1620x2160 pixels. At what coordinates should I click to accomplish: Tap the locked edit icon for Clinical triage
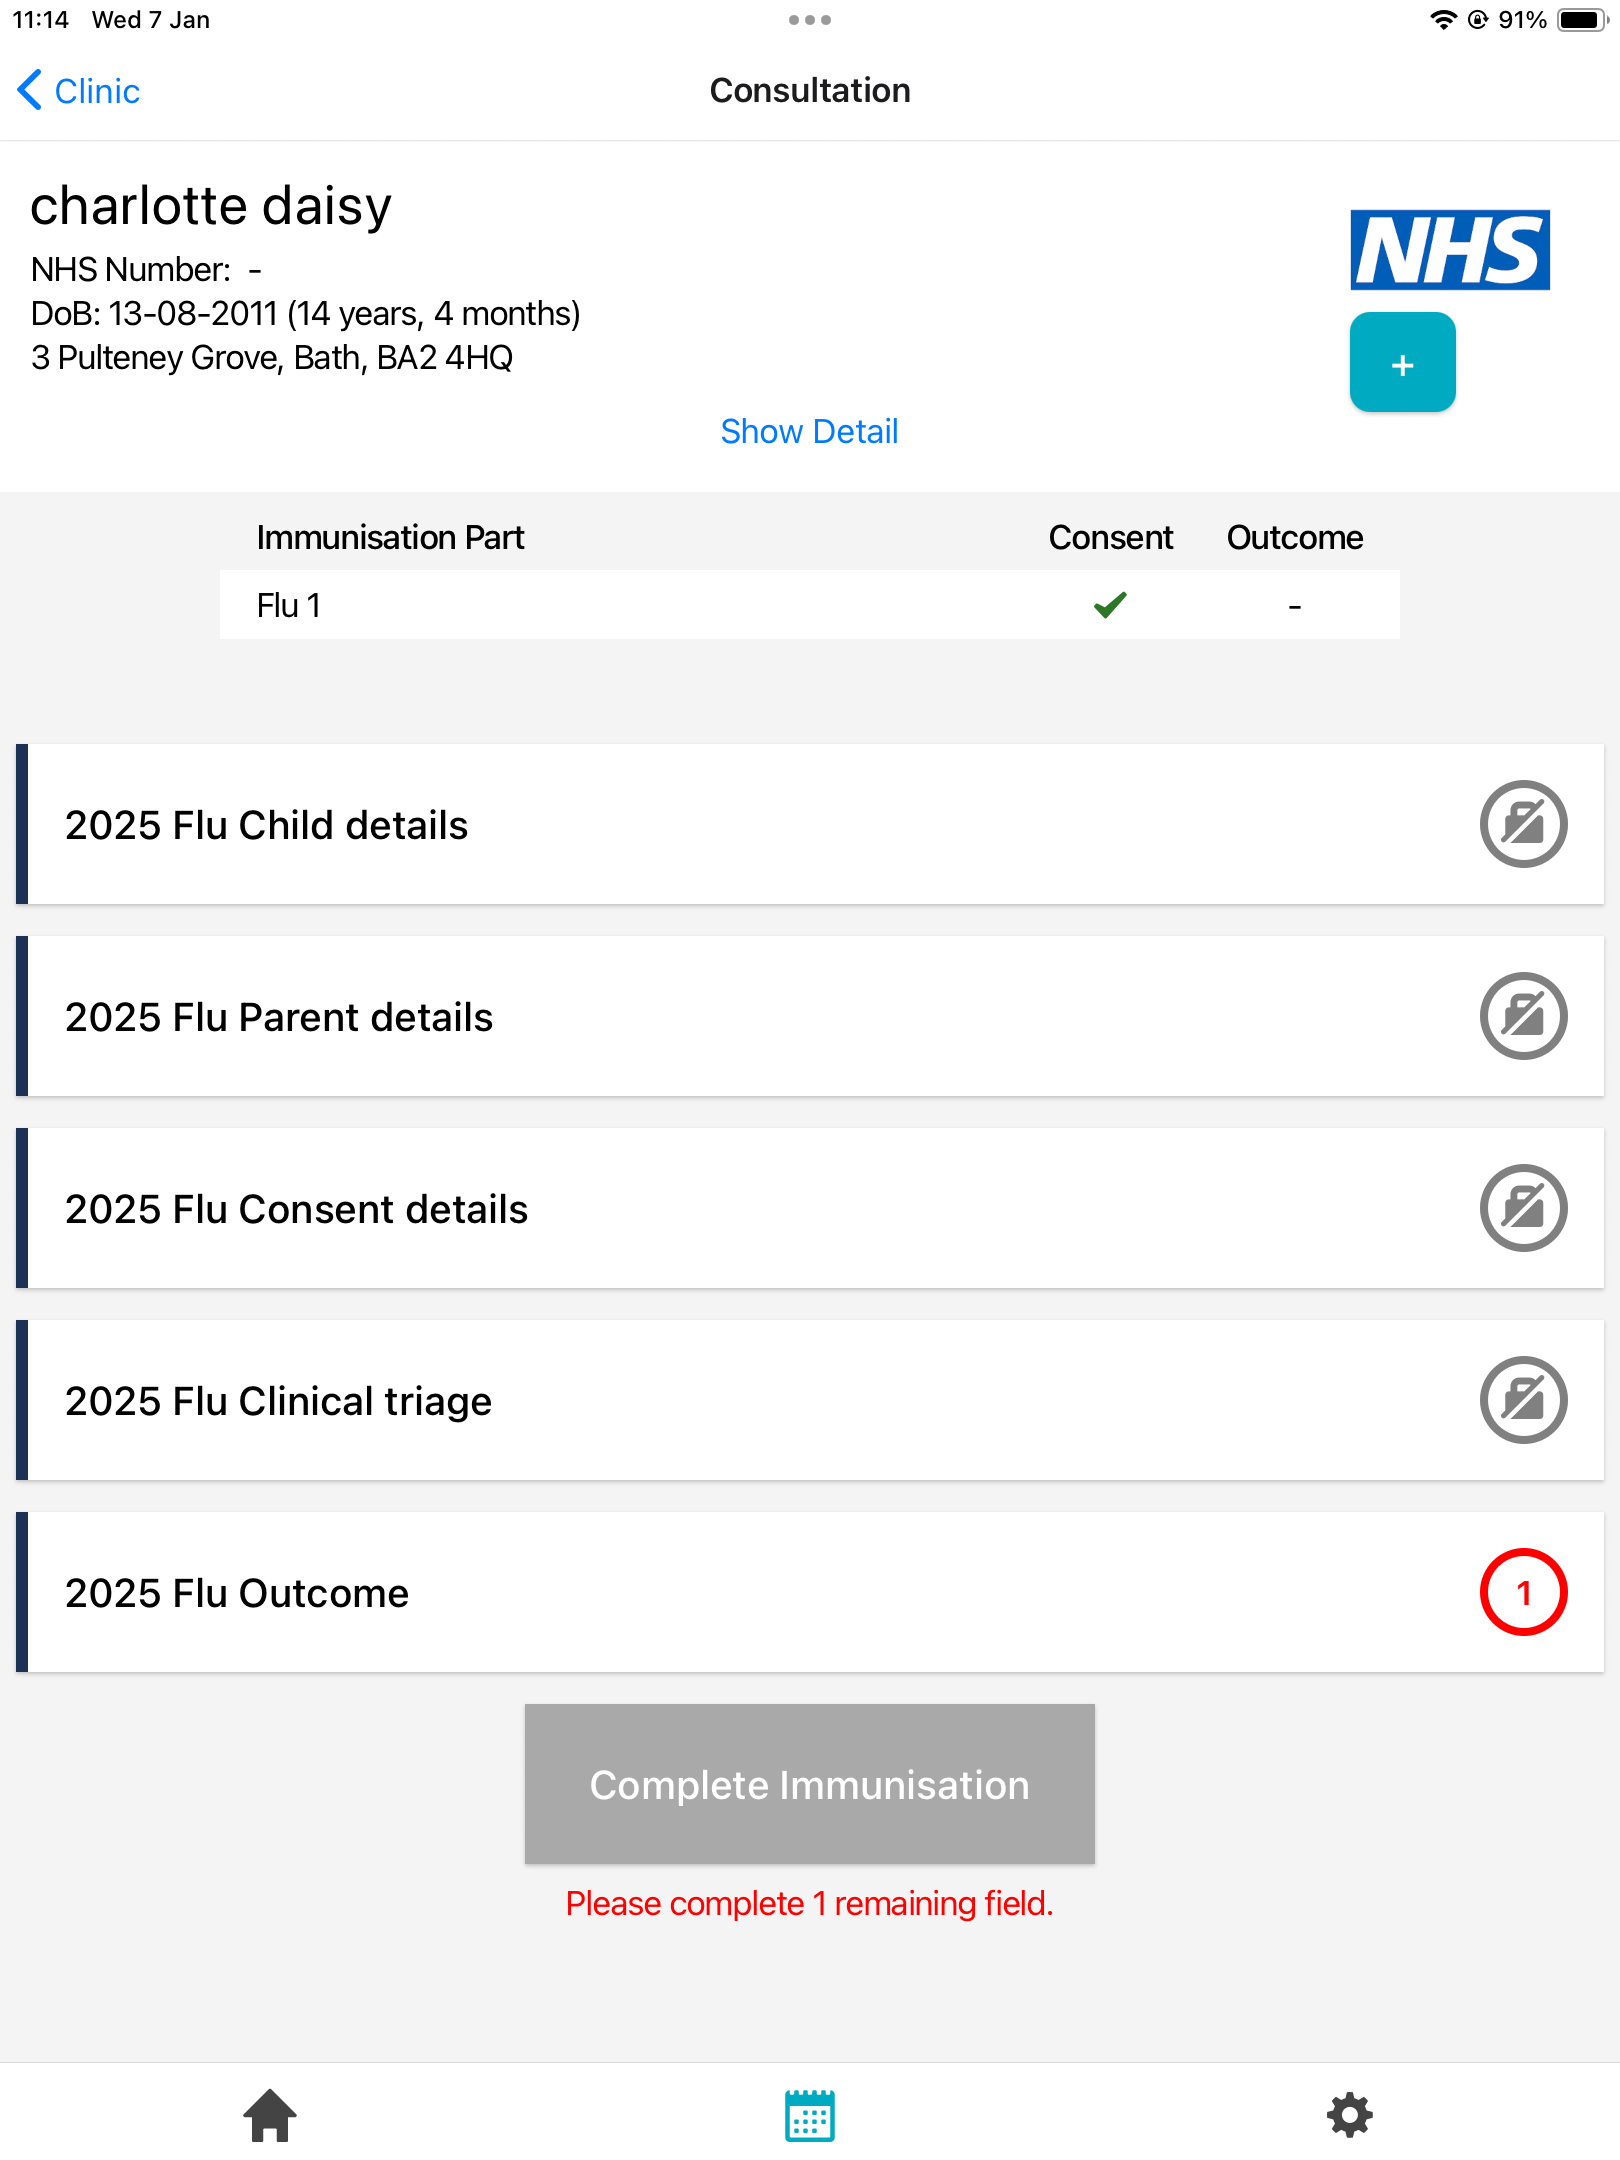point(1522,1401)
